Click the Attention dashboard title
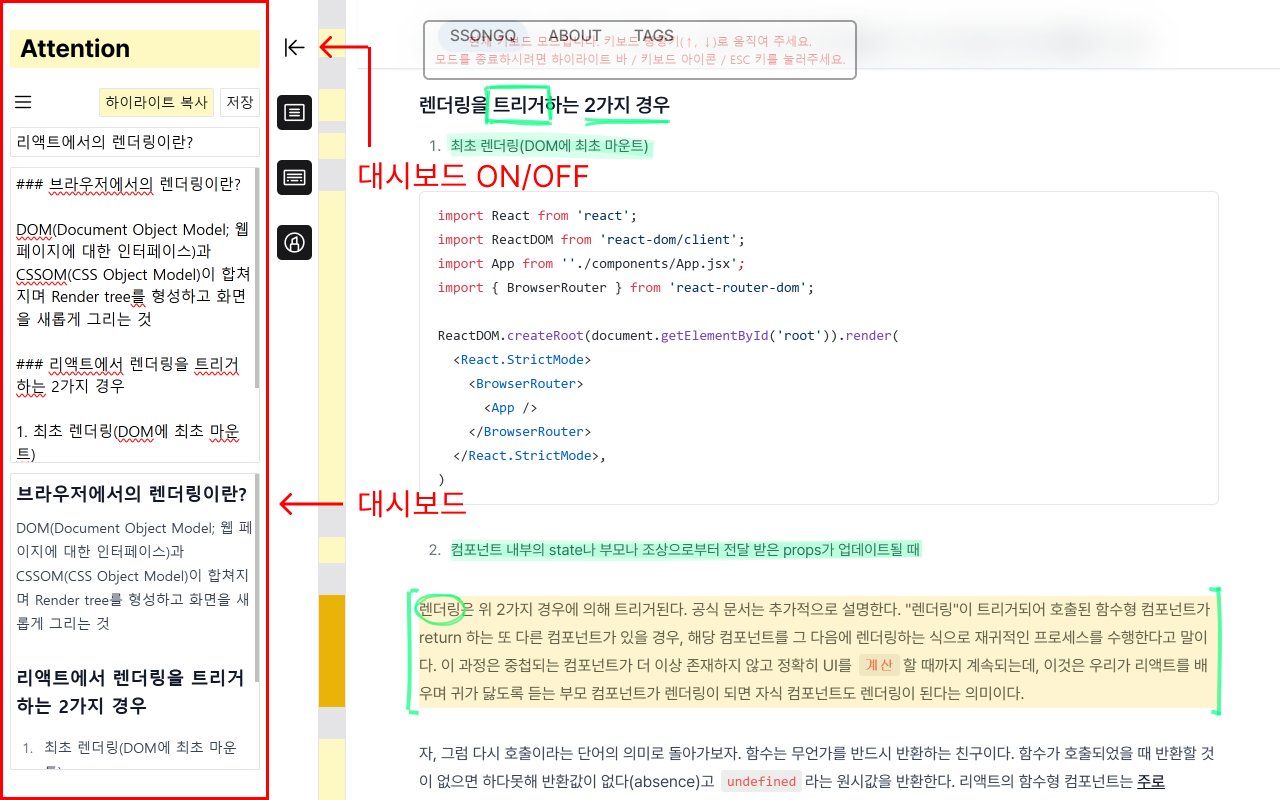The image size is (1280, 800). click(135, 49)
